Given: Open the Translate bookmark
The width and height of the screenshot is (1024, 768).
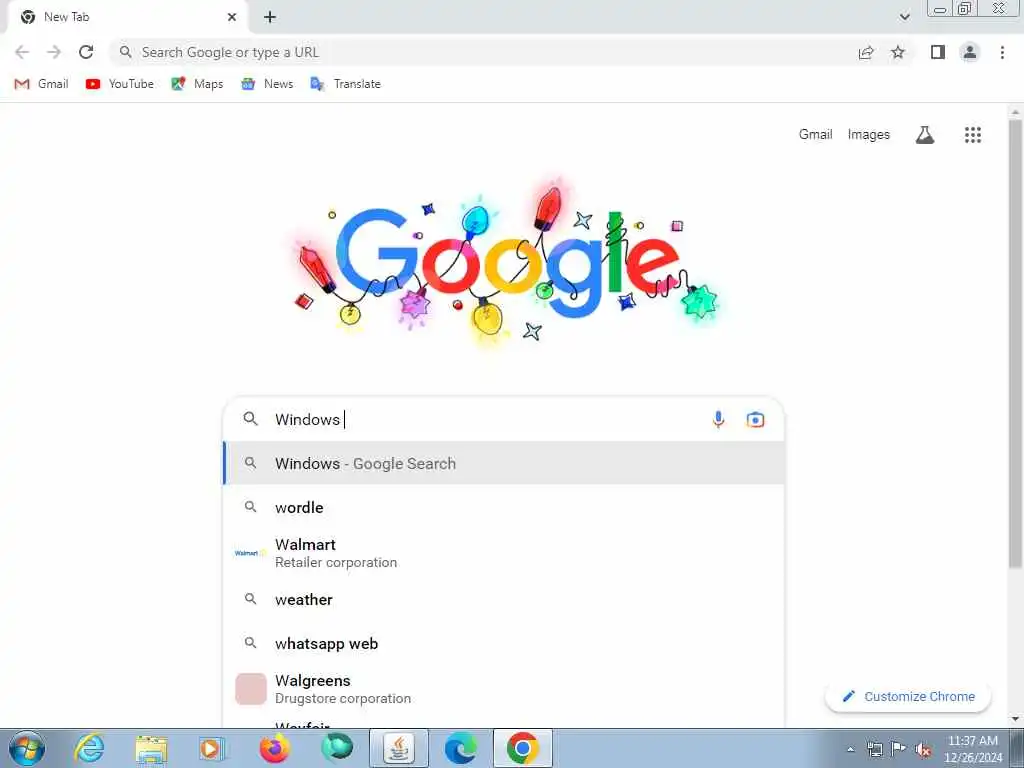Looking at the screenshot, I should tap(345, 84).
